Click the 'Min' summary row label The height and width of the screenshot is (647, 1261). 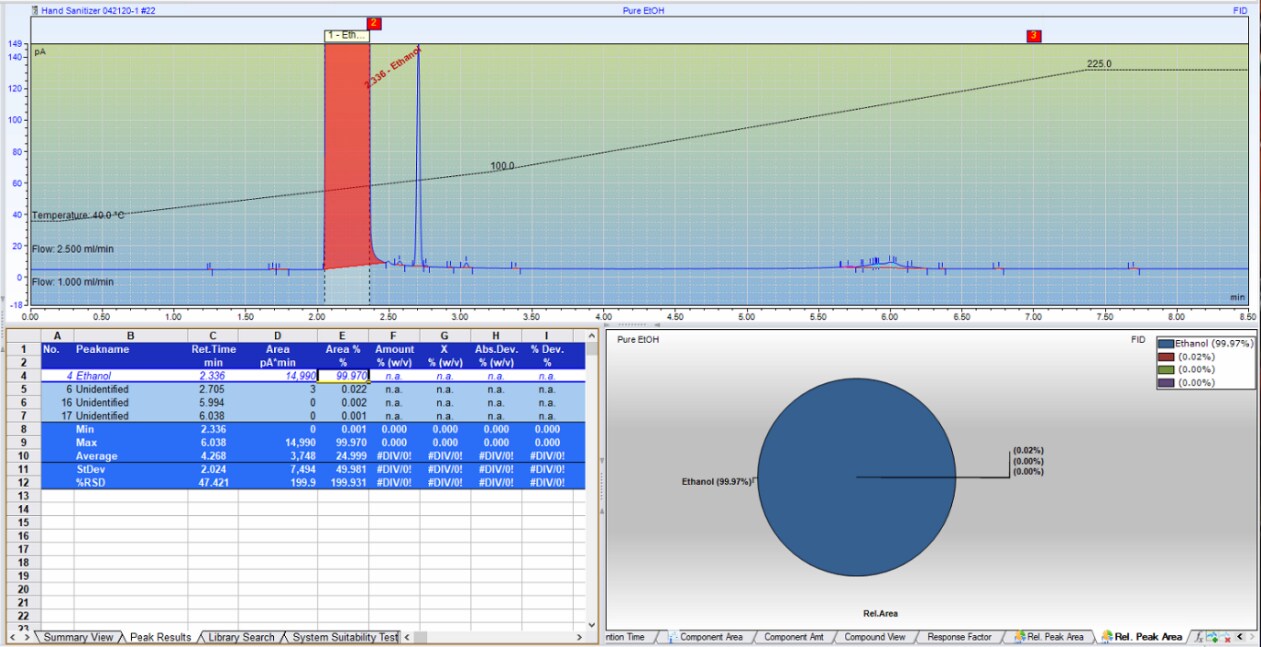point(85,429)
